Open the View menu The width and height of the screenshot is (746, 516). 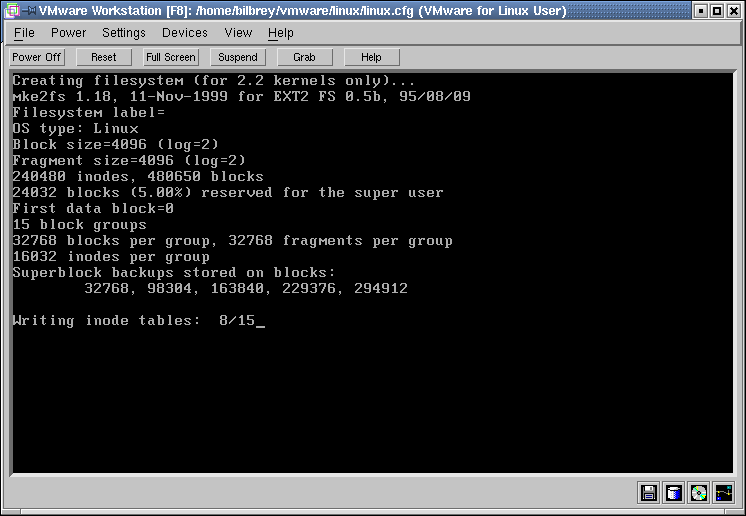[x=238, y=33]
